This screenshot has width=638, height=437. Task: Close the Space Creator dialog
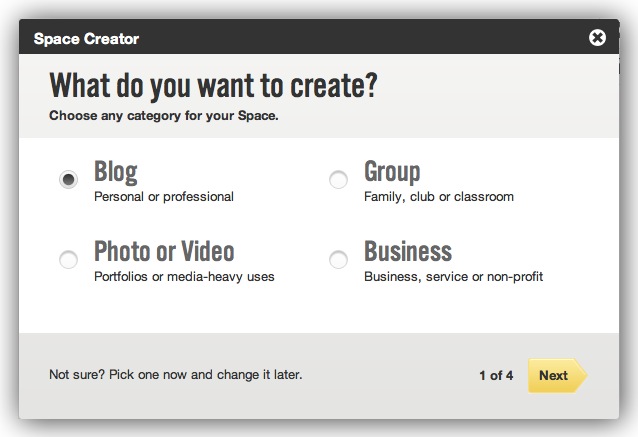(x=597, y=38)
